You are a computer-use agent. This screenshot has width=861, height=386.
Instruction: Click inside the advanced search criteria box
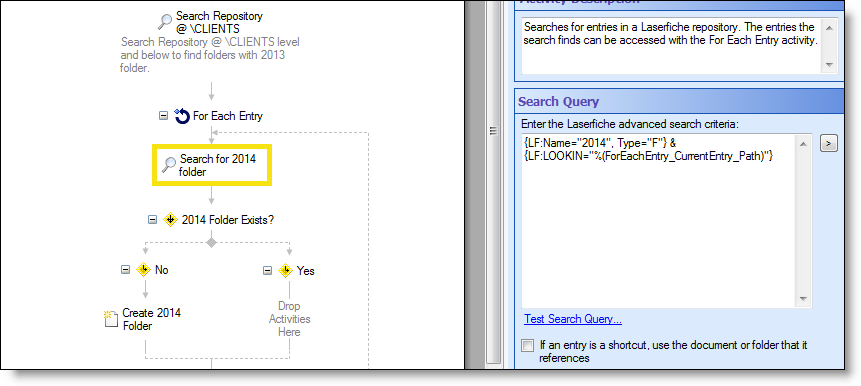click(659, 220)
